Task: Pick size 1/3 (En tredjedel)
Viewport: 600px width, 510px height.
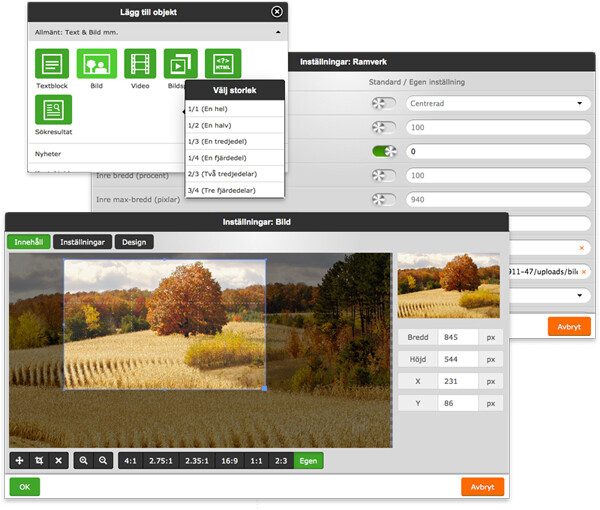Action: tap(235, 142)
